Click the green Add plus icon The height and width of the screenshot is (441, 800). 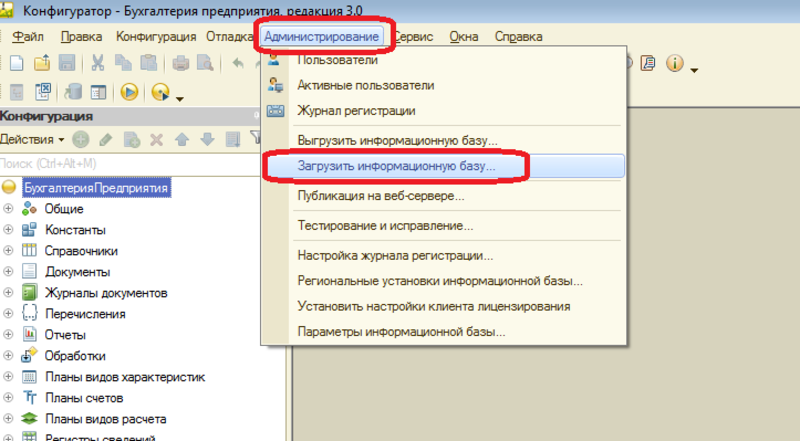tap(81, 139)
